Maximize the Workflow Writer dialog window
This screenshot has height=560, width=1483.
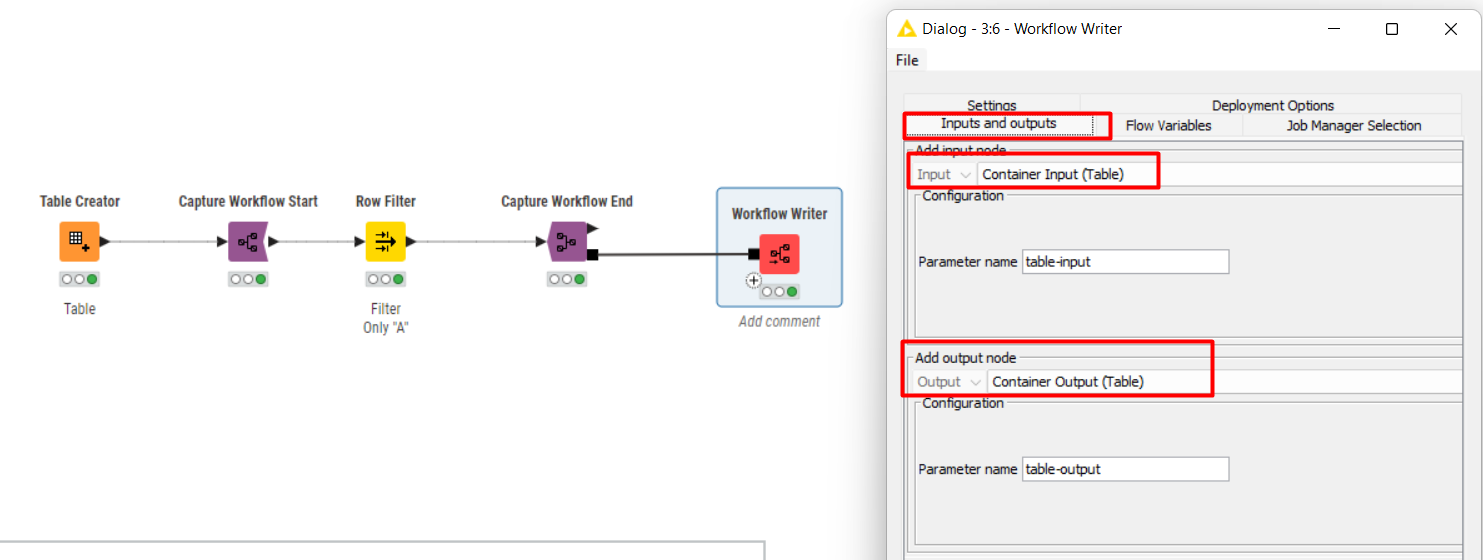click(1391, 29)
